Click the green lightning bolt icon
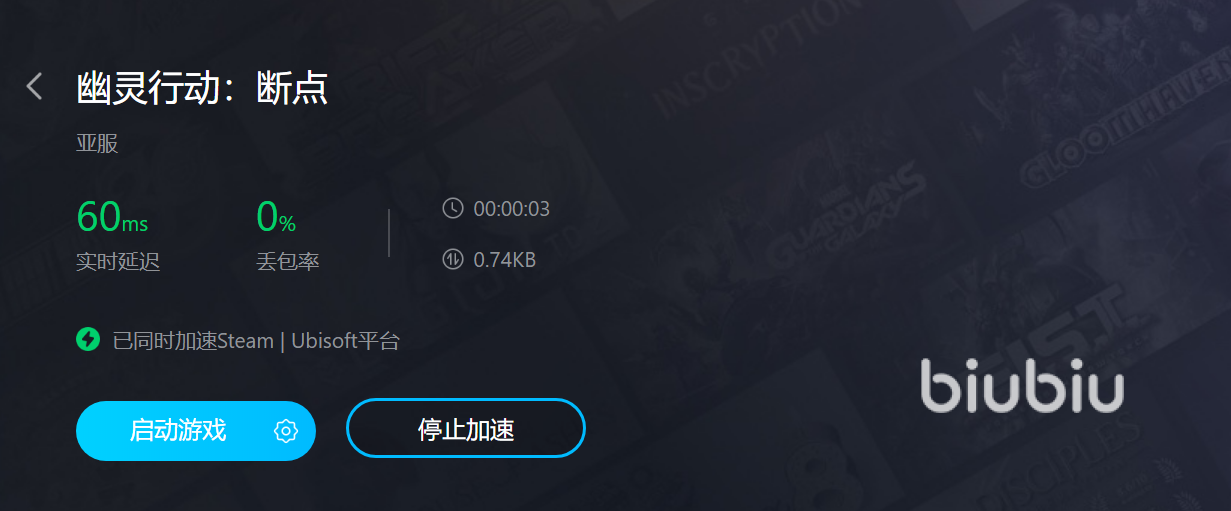Image resolution: width=1231 pixels, height=511 pixels. click(x=88, y=339)
